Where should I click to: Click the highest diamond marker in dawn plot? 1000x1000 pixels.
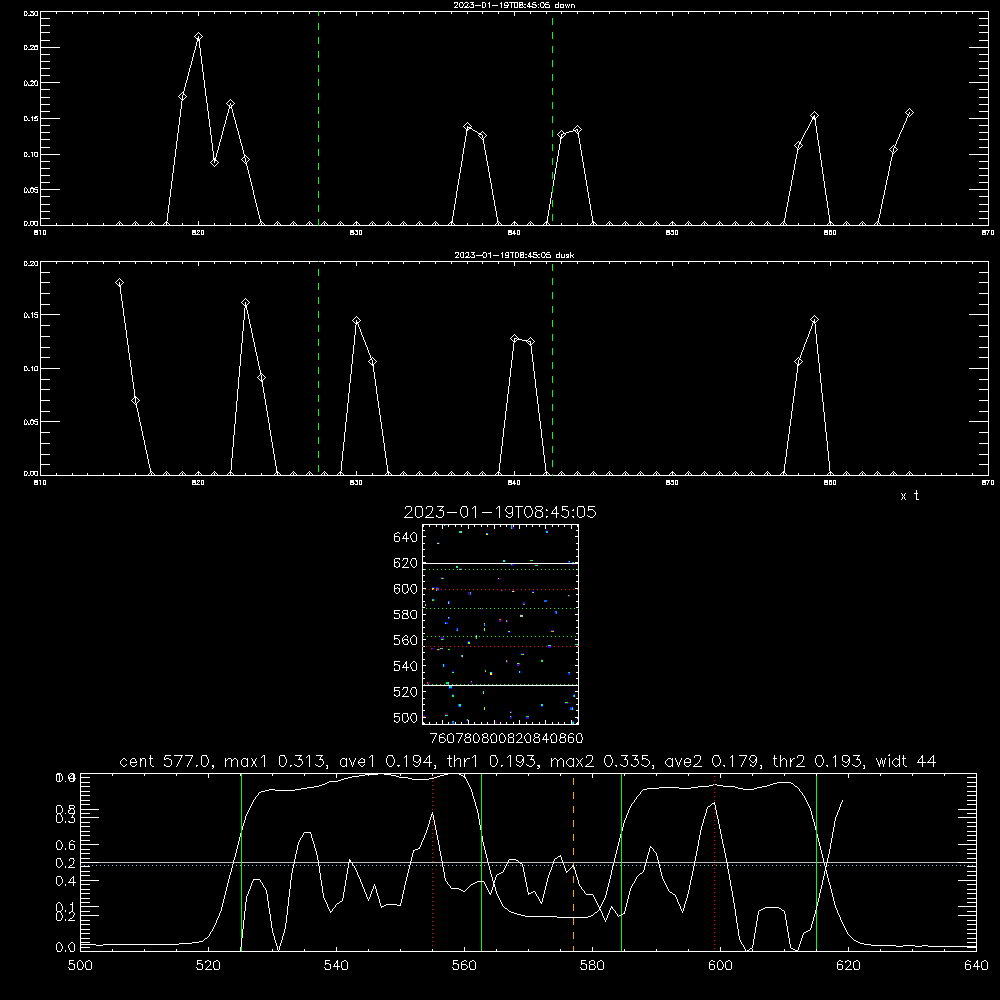tap(198, 37)
